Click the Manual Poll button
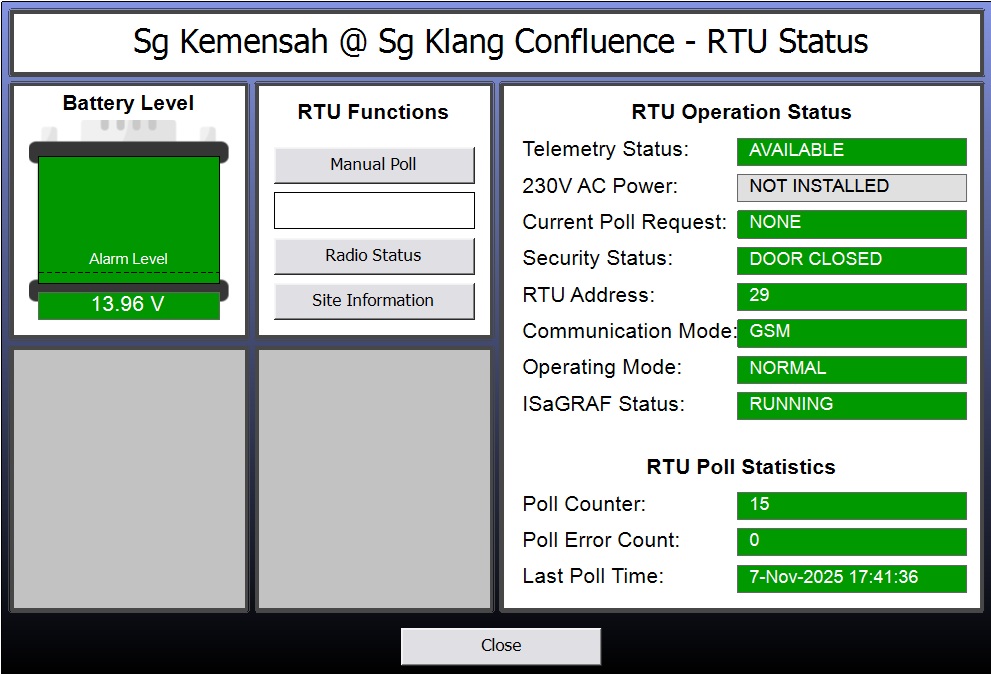The height and width of the screenshot is (674, 991). [374, 165]
